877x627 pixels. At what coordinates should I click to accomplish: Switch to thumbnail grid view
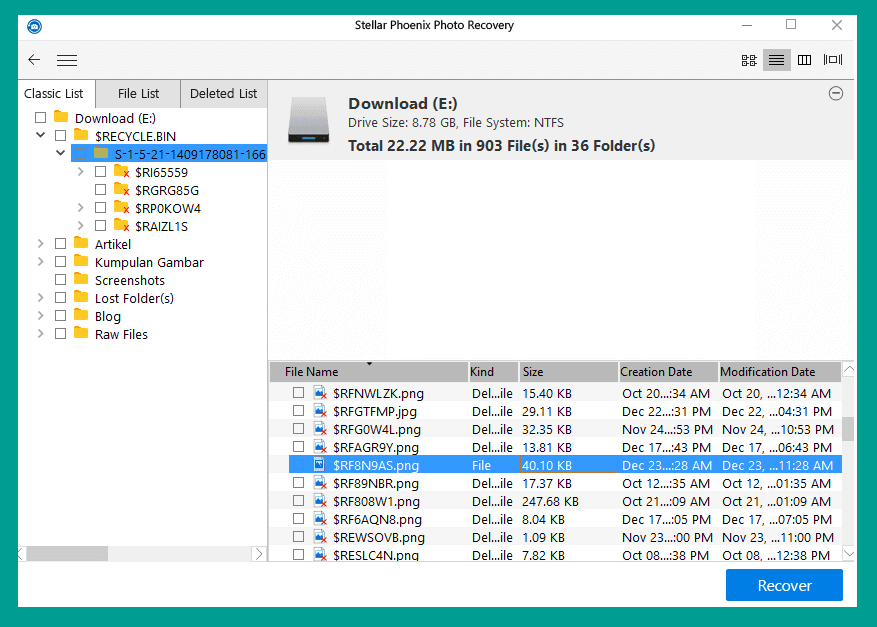pos(748,60)
